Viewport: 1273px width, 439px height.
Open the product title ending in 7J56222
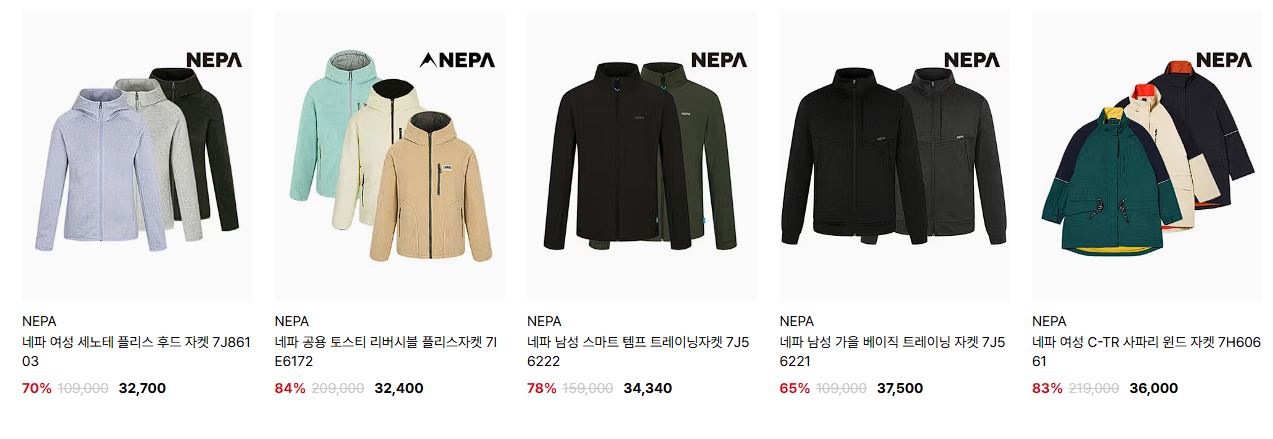(638, 351)
